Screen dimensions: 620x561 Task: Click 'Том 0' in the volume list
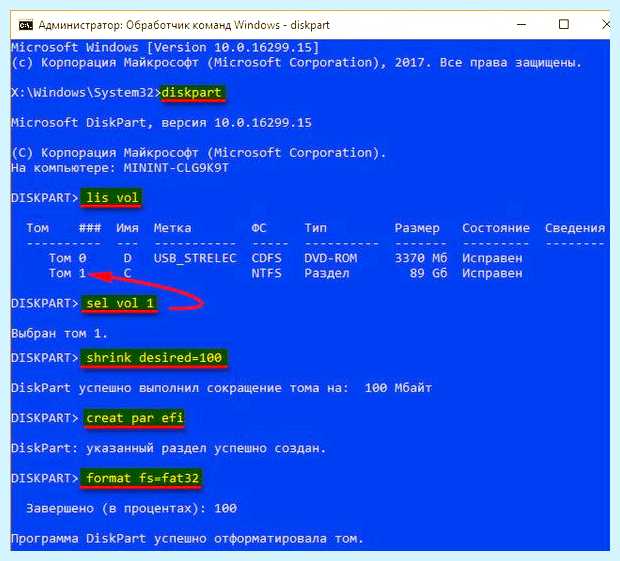(67, 258)
